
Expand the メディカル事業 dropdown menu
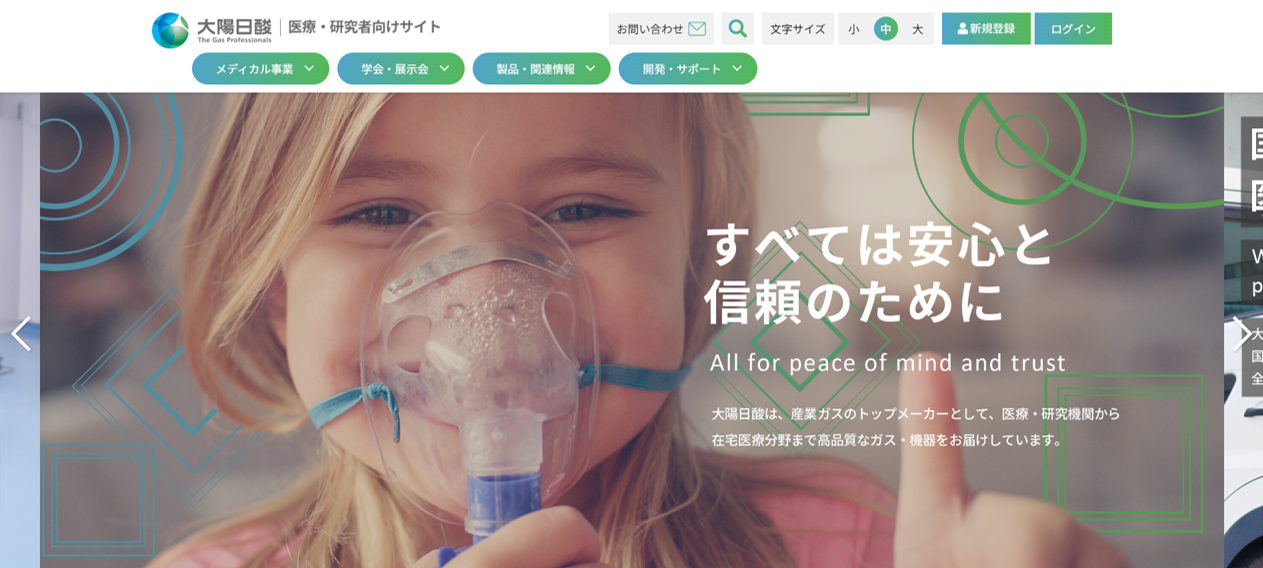(260, 69)
